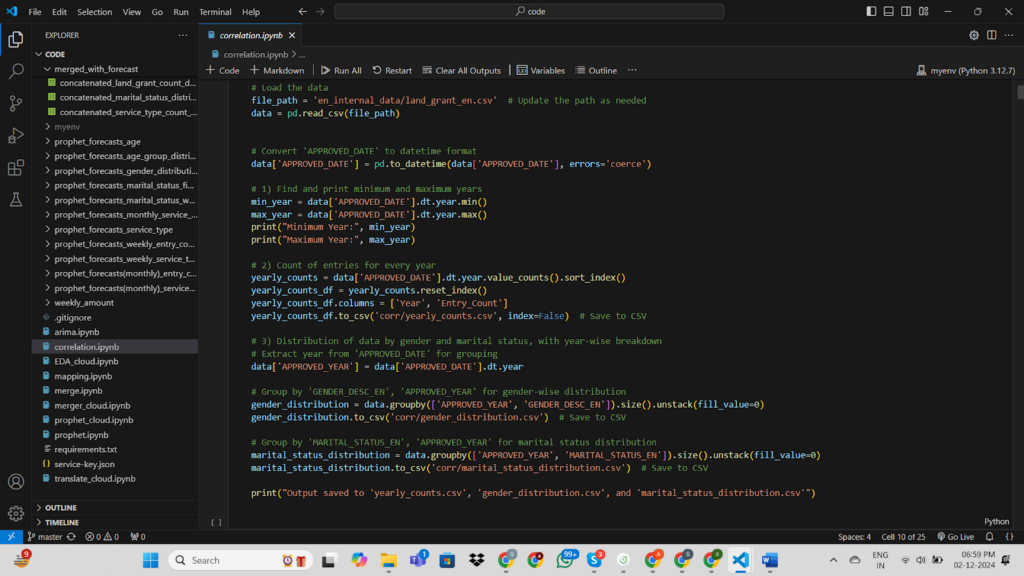The height and width of the screenshot is (576, 1024).
Task: Open the Search view in activity bar
Action: 16,72
